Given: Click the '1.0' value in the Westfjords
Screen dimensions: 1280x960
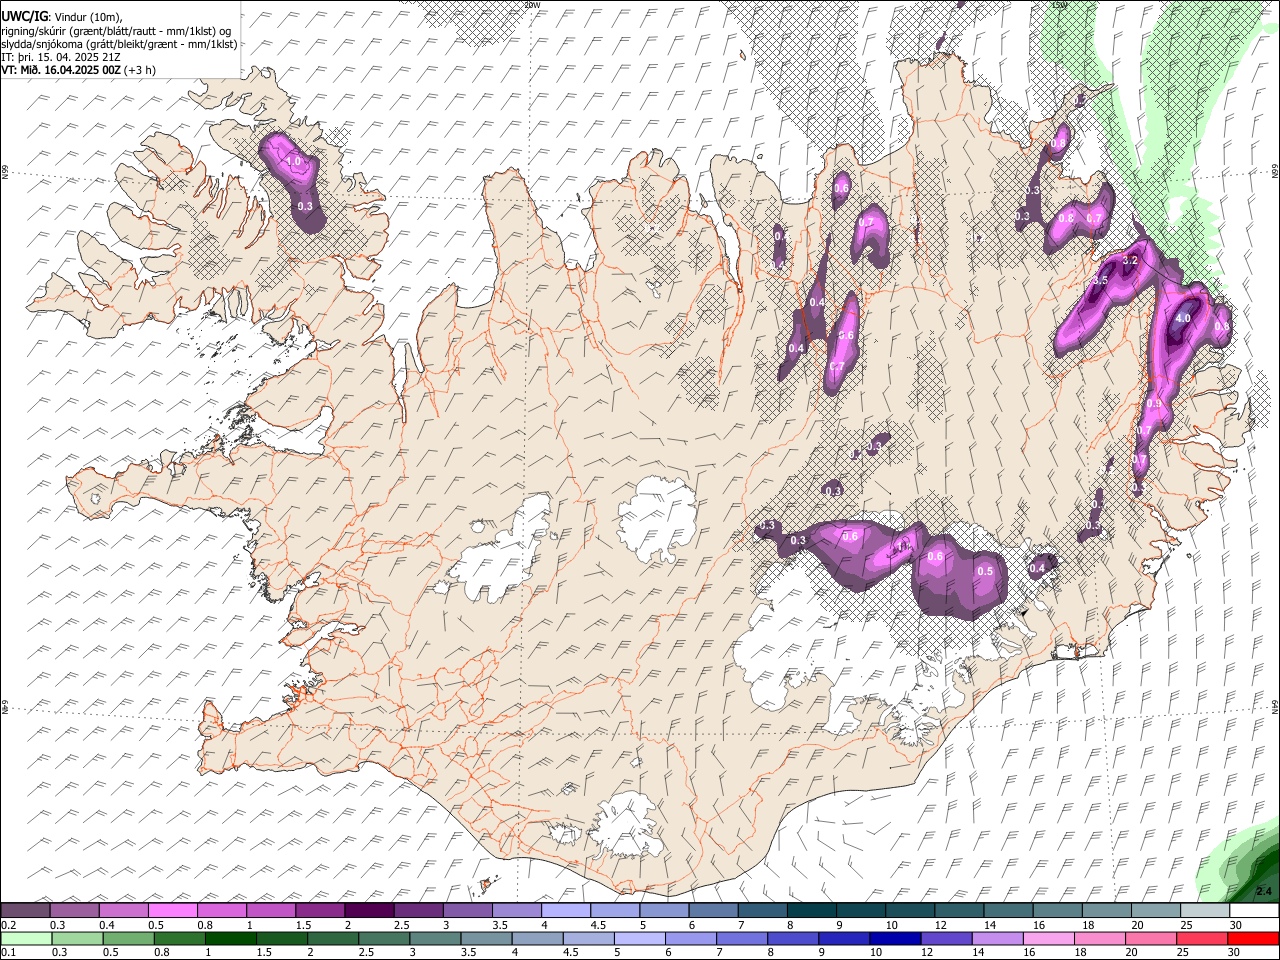Looking at the screenshot, I should click(x=294, y=161).
